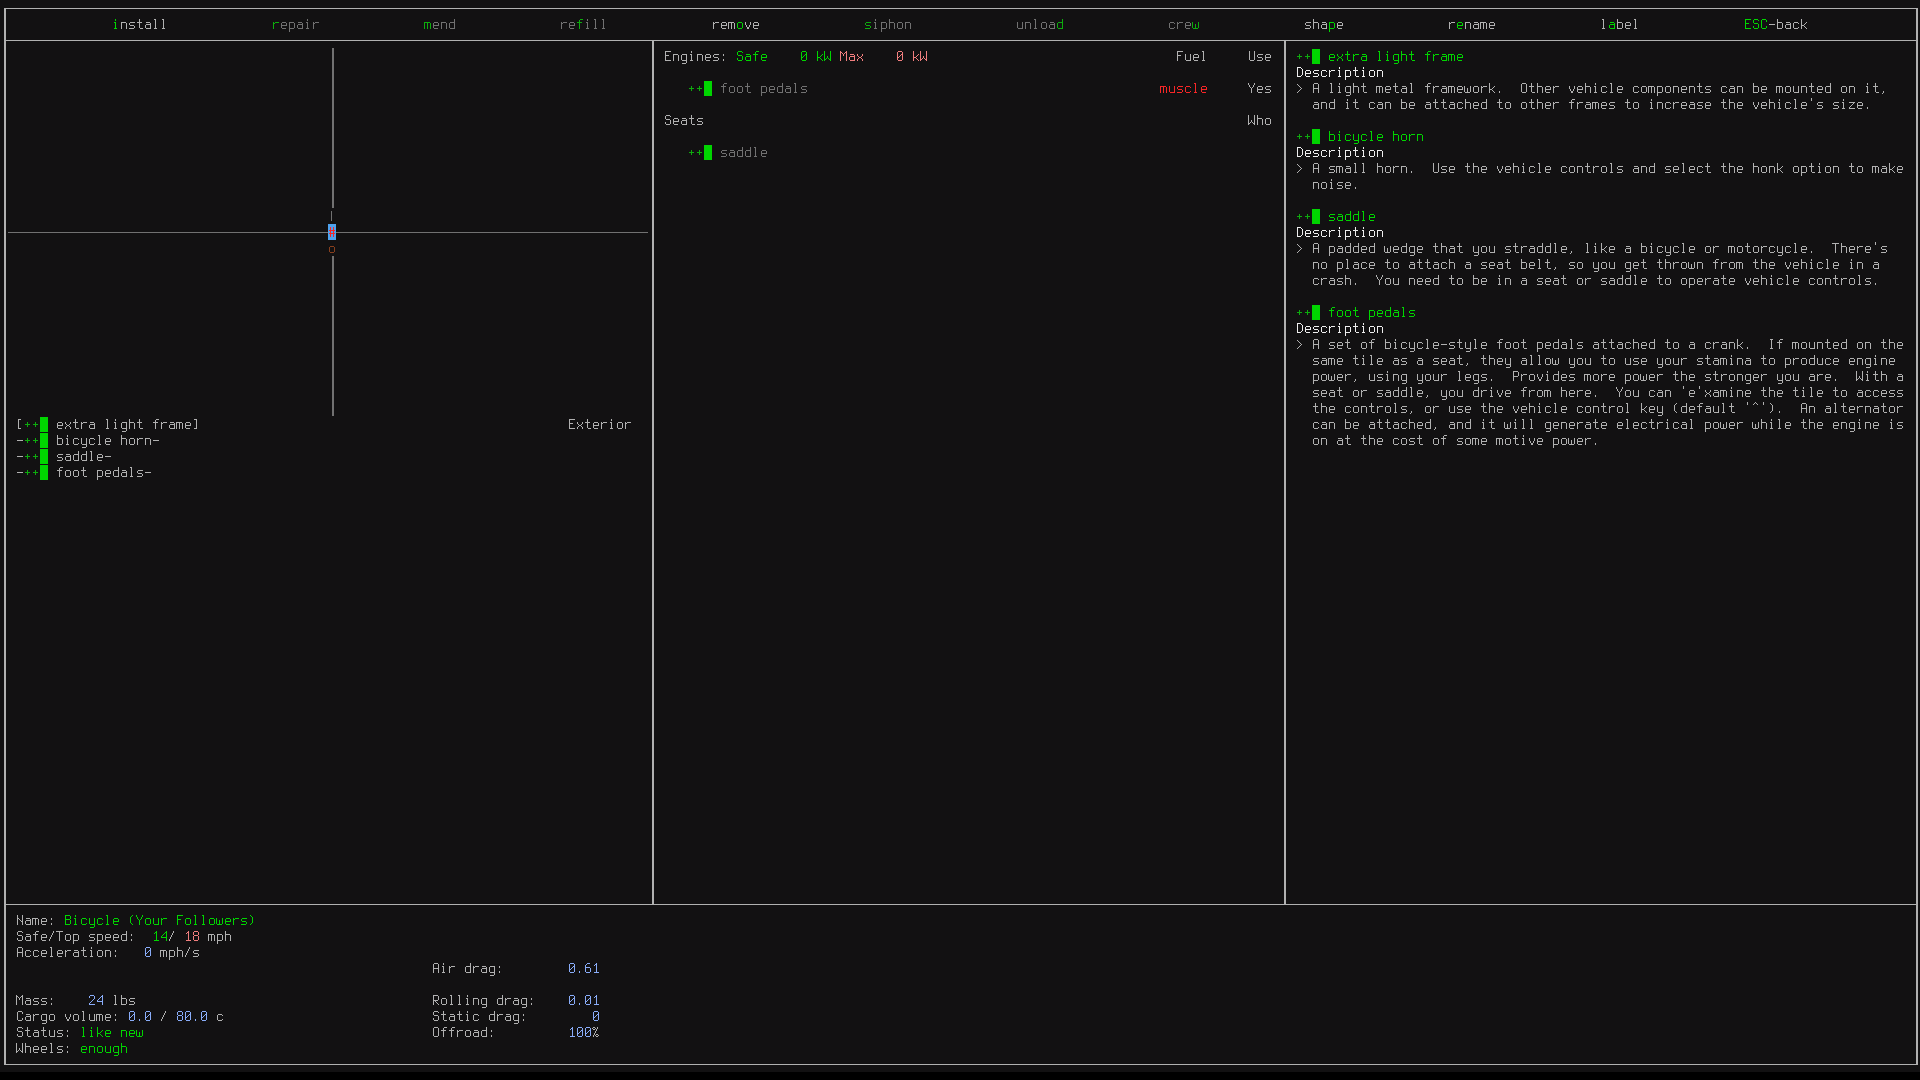The image size is (1920, 1080).
Task: Click green block icon by foot pedals description heading
Action: coord(1316,313)
